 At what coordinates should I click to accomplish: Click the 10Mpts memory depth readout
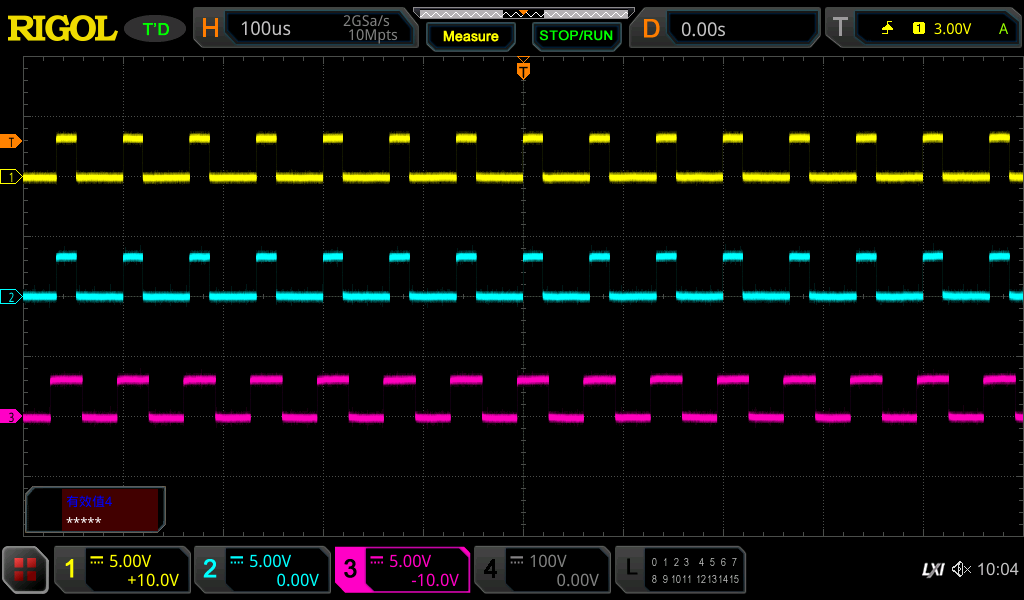pyautogui.click(x=372, y=35)
